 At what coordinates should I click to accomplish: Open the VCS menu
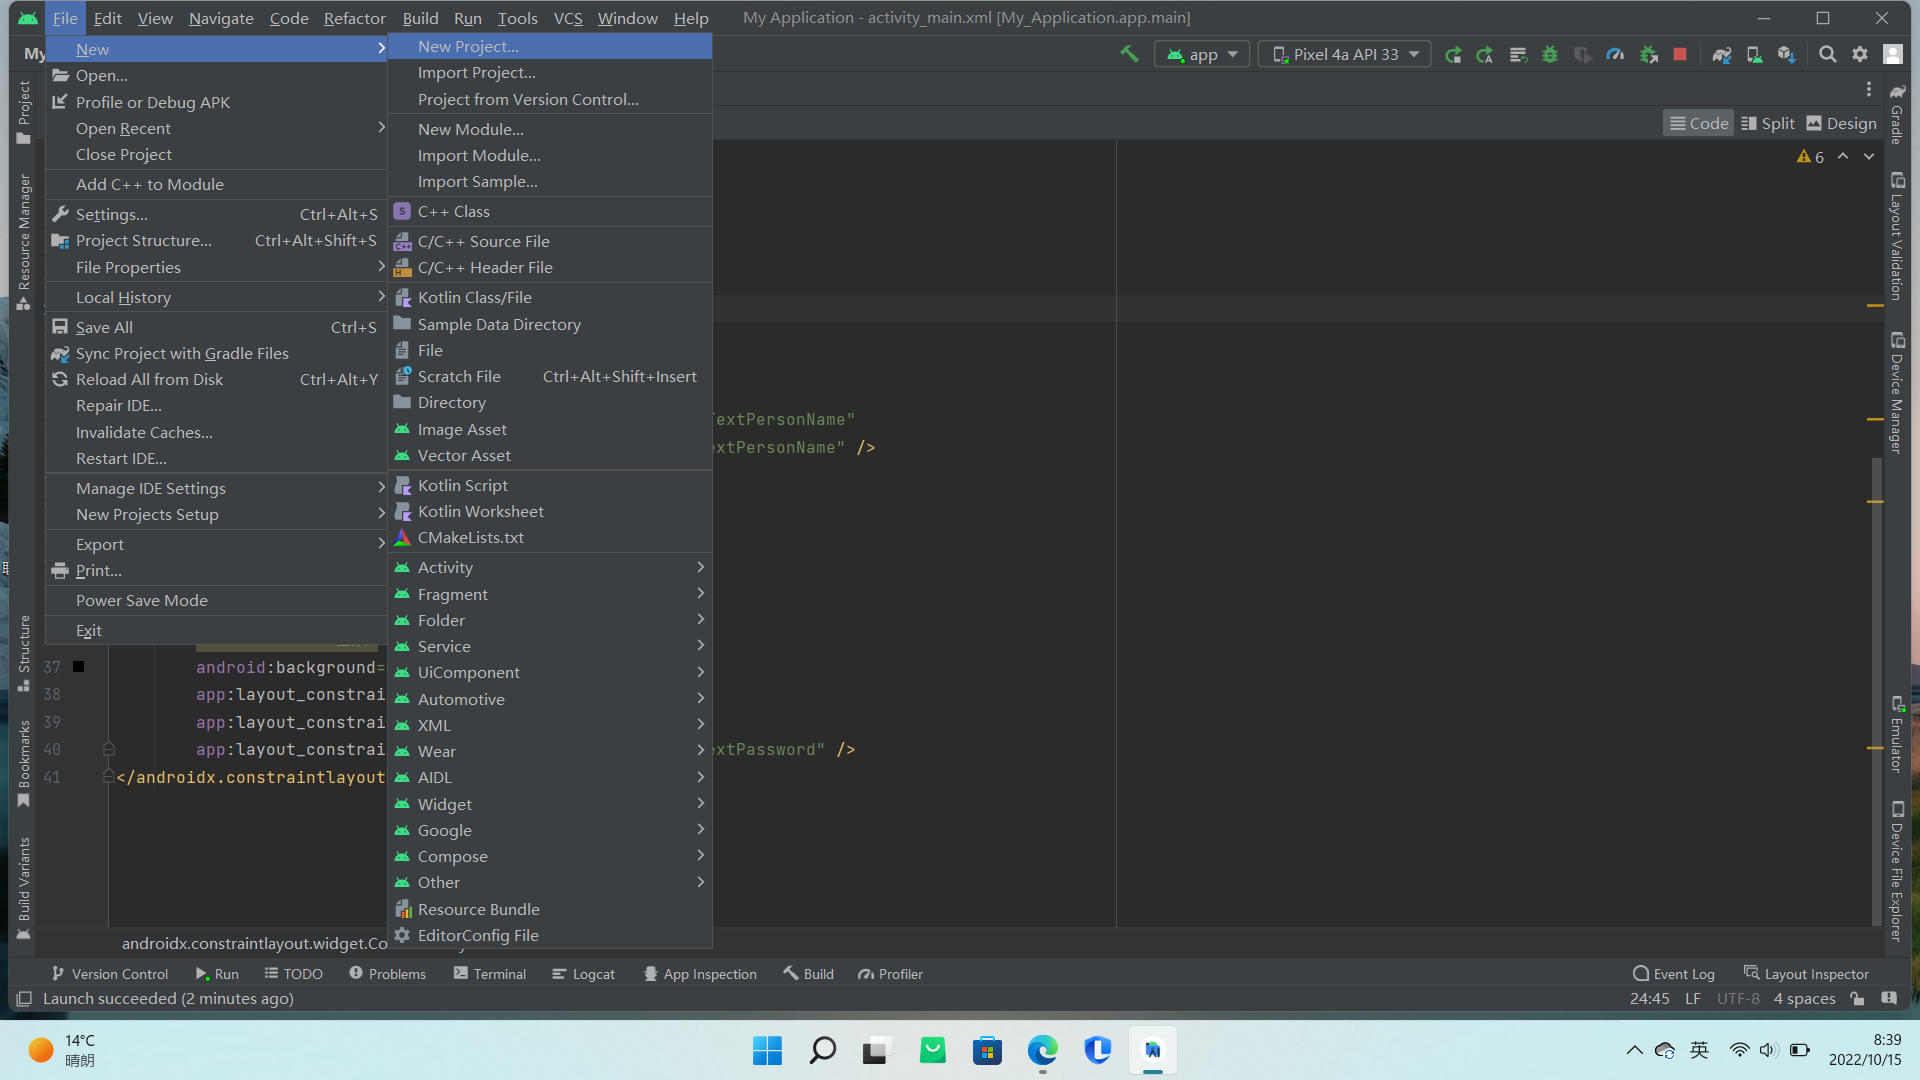tap(567, 18)
